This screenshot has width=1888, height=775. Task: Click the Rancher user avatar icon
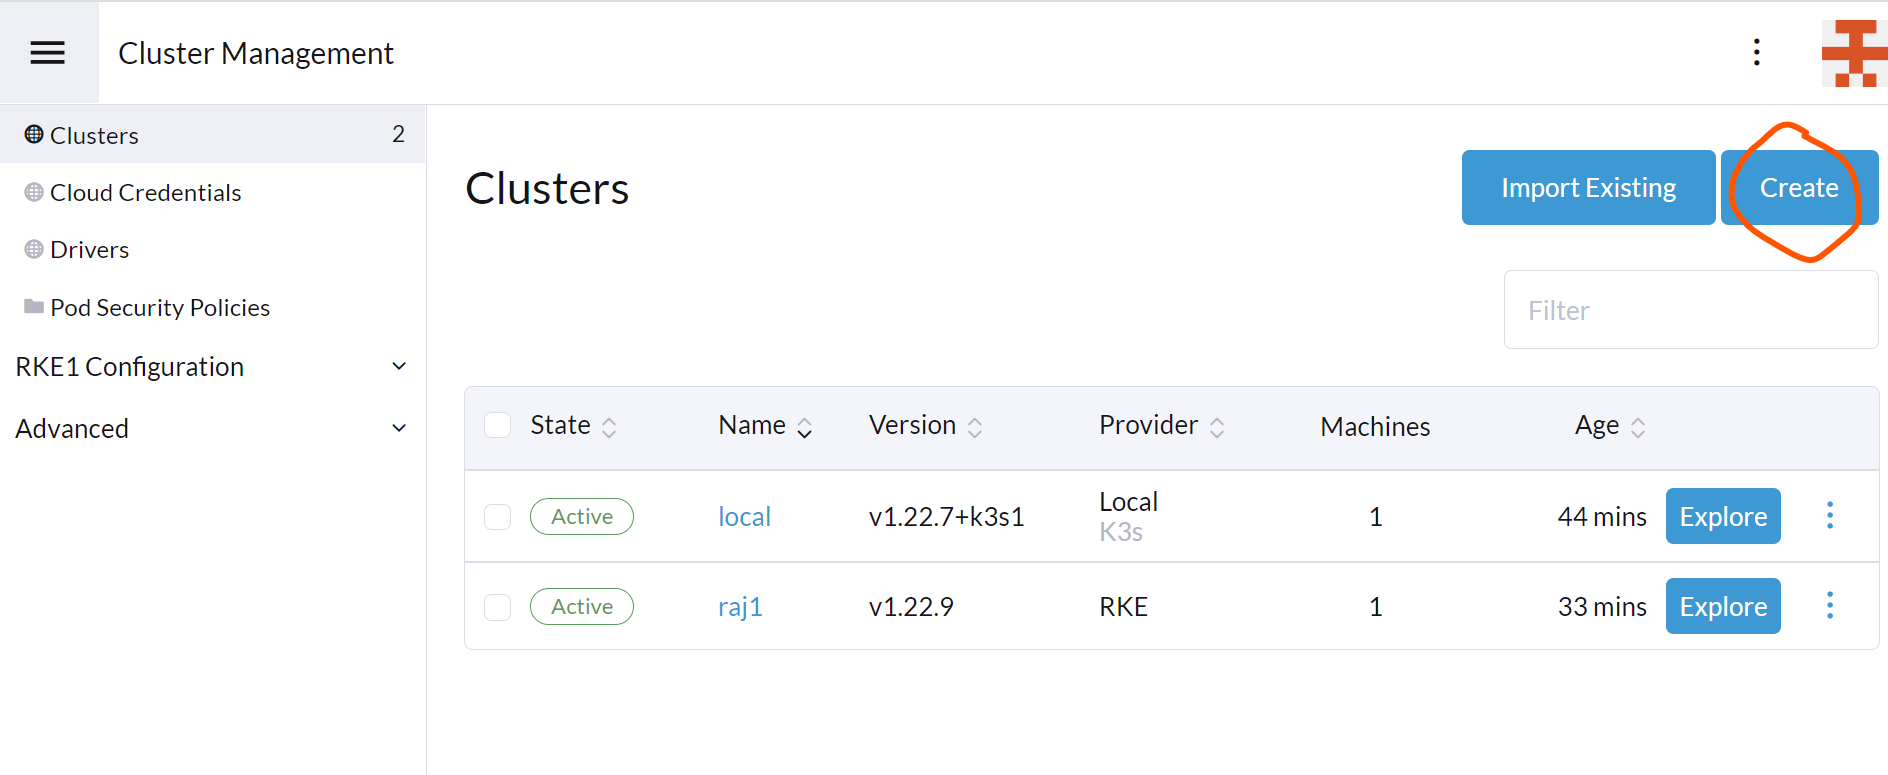click(x=1853, y=54)
